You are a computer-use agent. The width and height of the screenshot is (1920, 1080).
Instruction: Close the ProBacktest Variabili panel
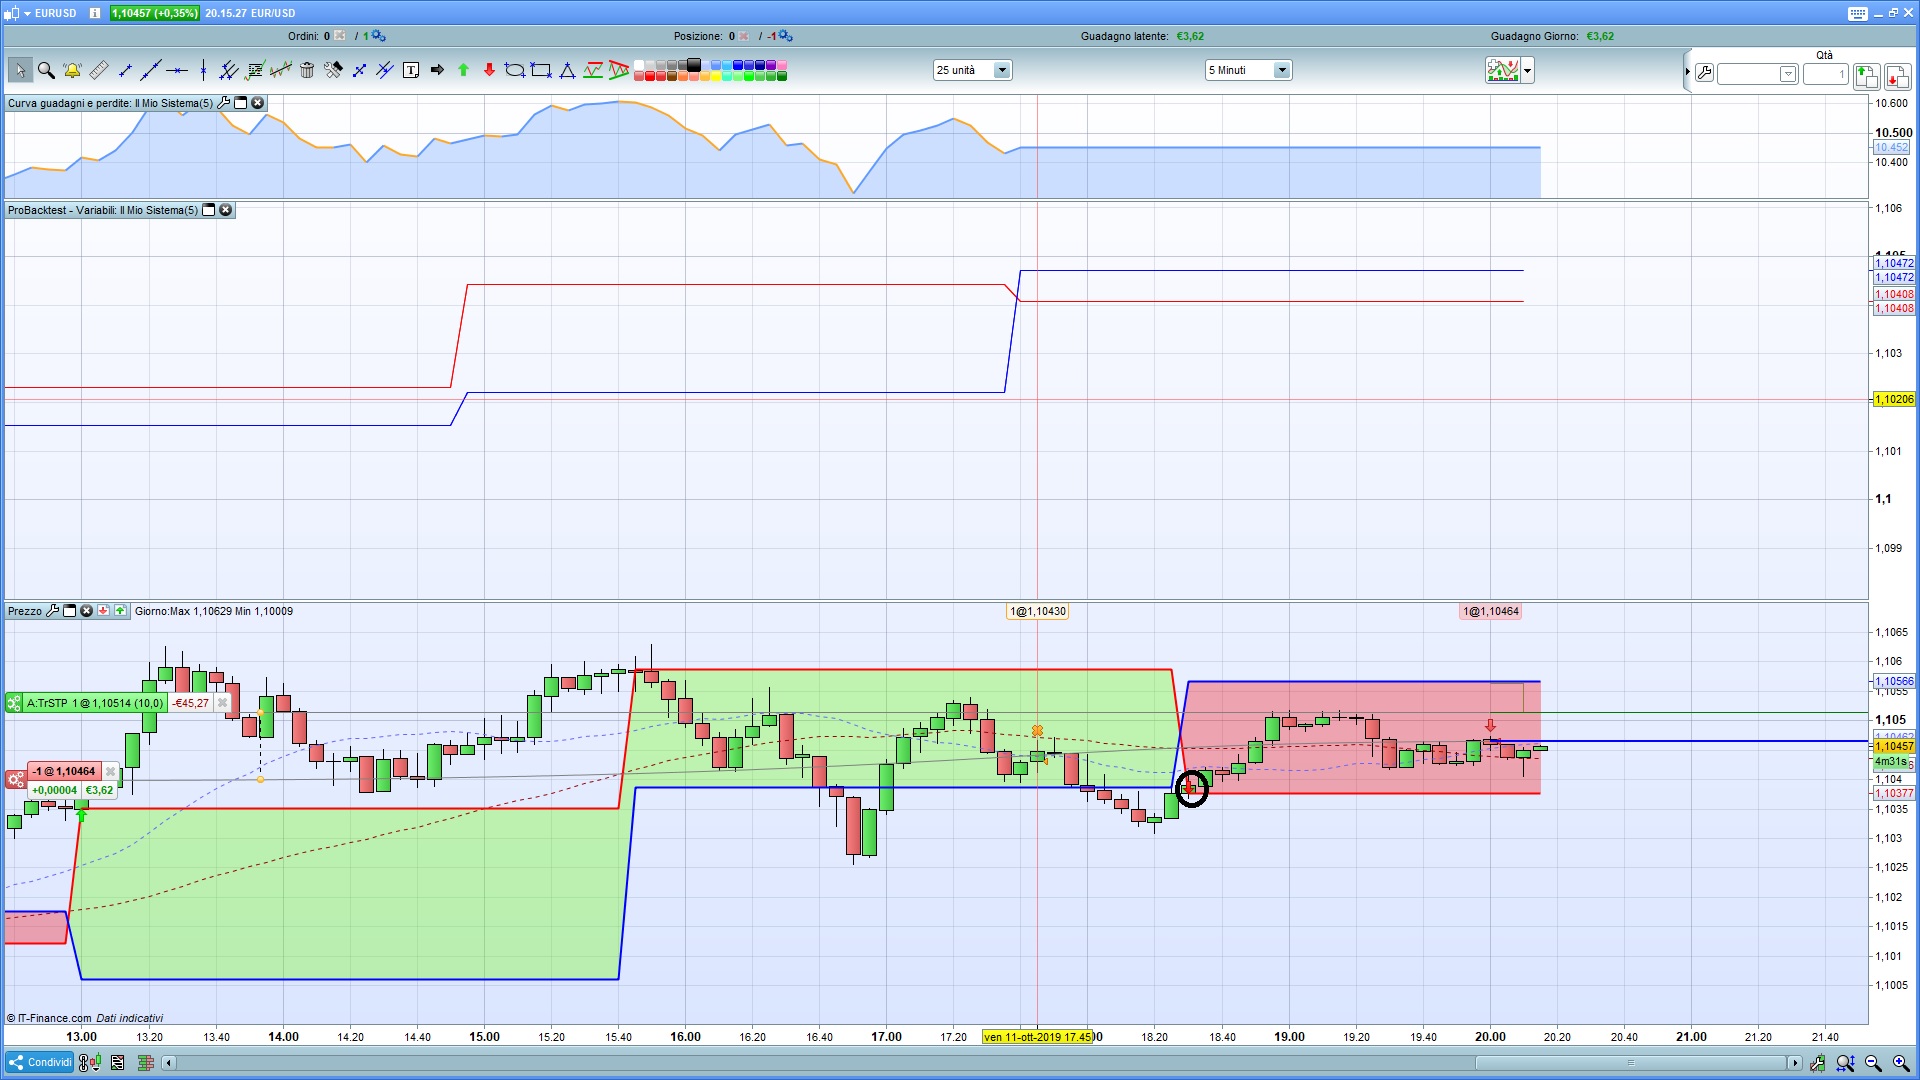tap(226, 210)
